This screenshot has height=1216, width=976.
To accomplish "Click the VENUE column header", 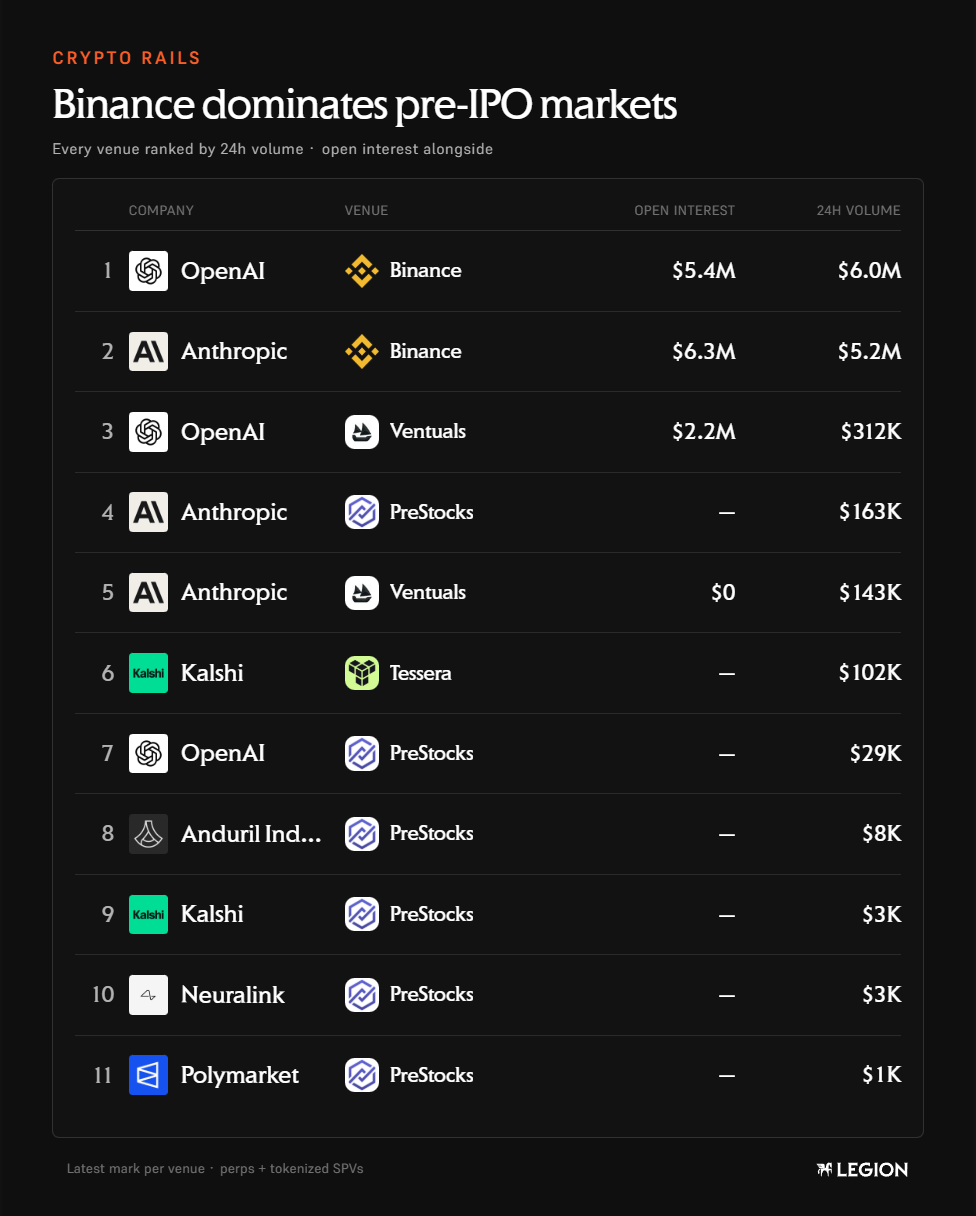I will coord(366,211).
